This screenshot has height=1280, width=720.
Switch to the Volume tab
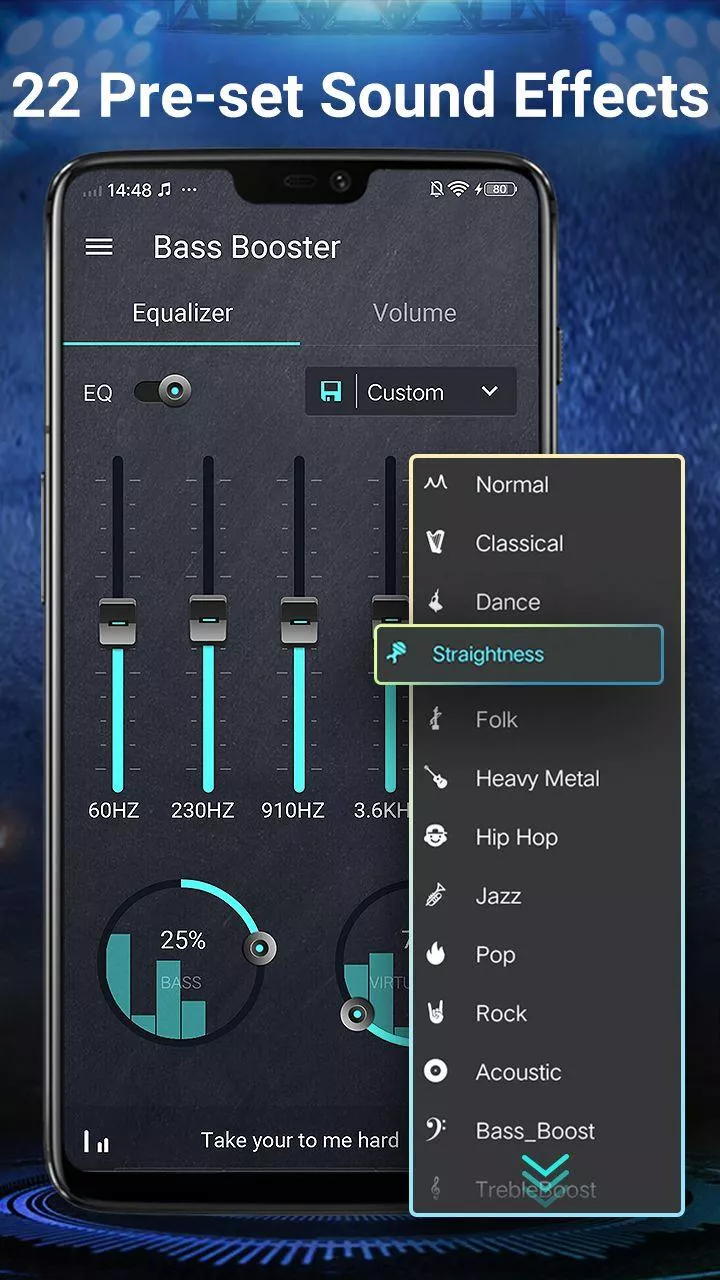(x=414, y=313)
